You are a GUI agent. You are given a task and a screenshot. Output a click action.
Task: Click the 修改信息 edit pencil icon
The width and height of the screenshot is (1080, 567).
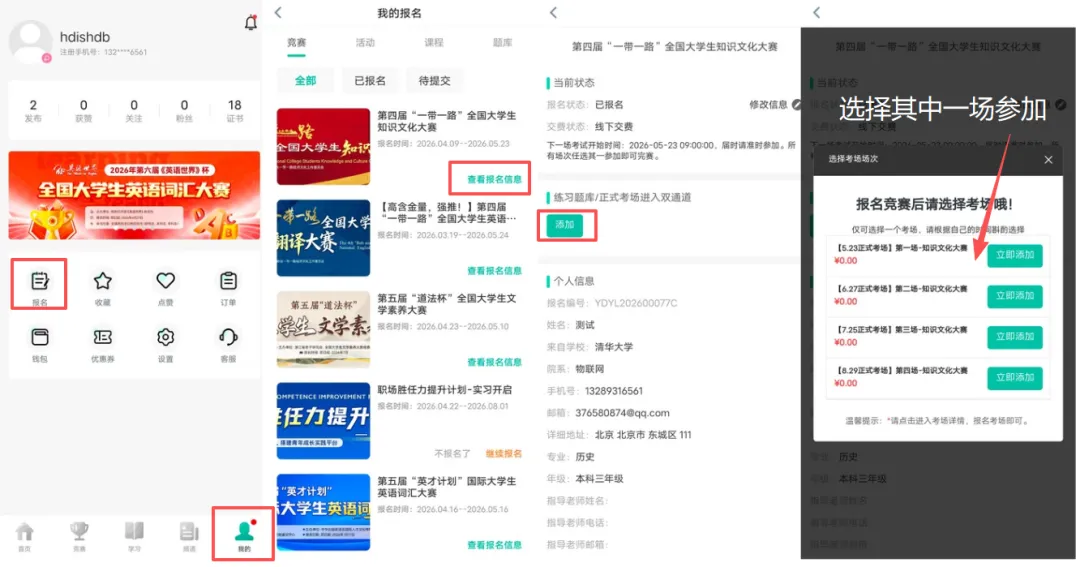tap(796, 105)
